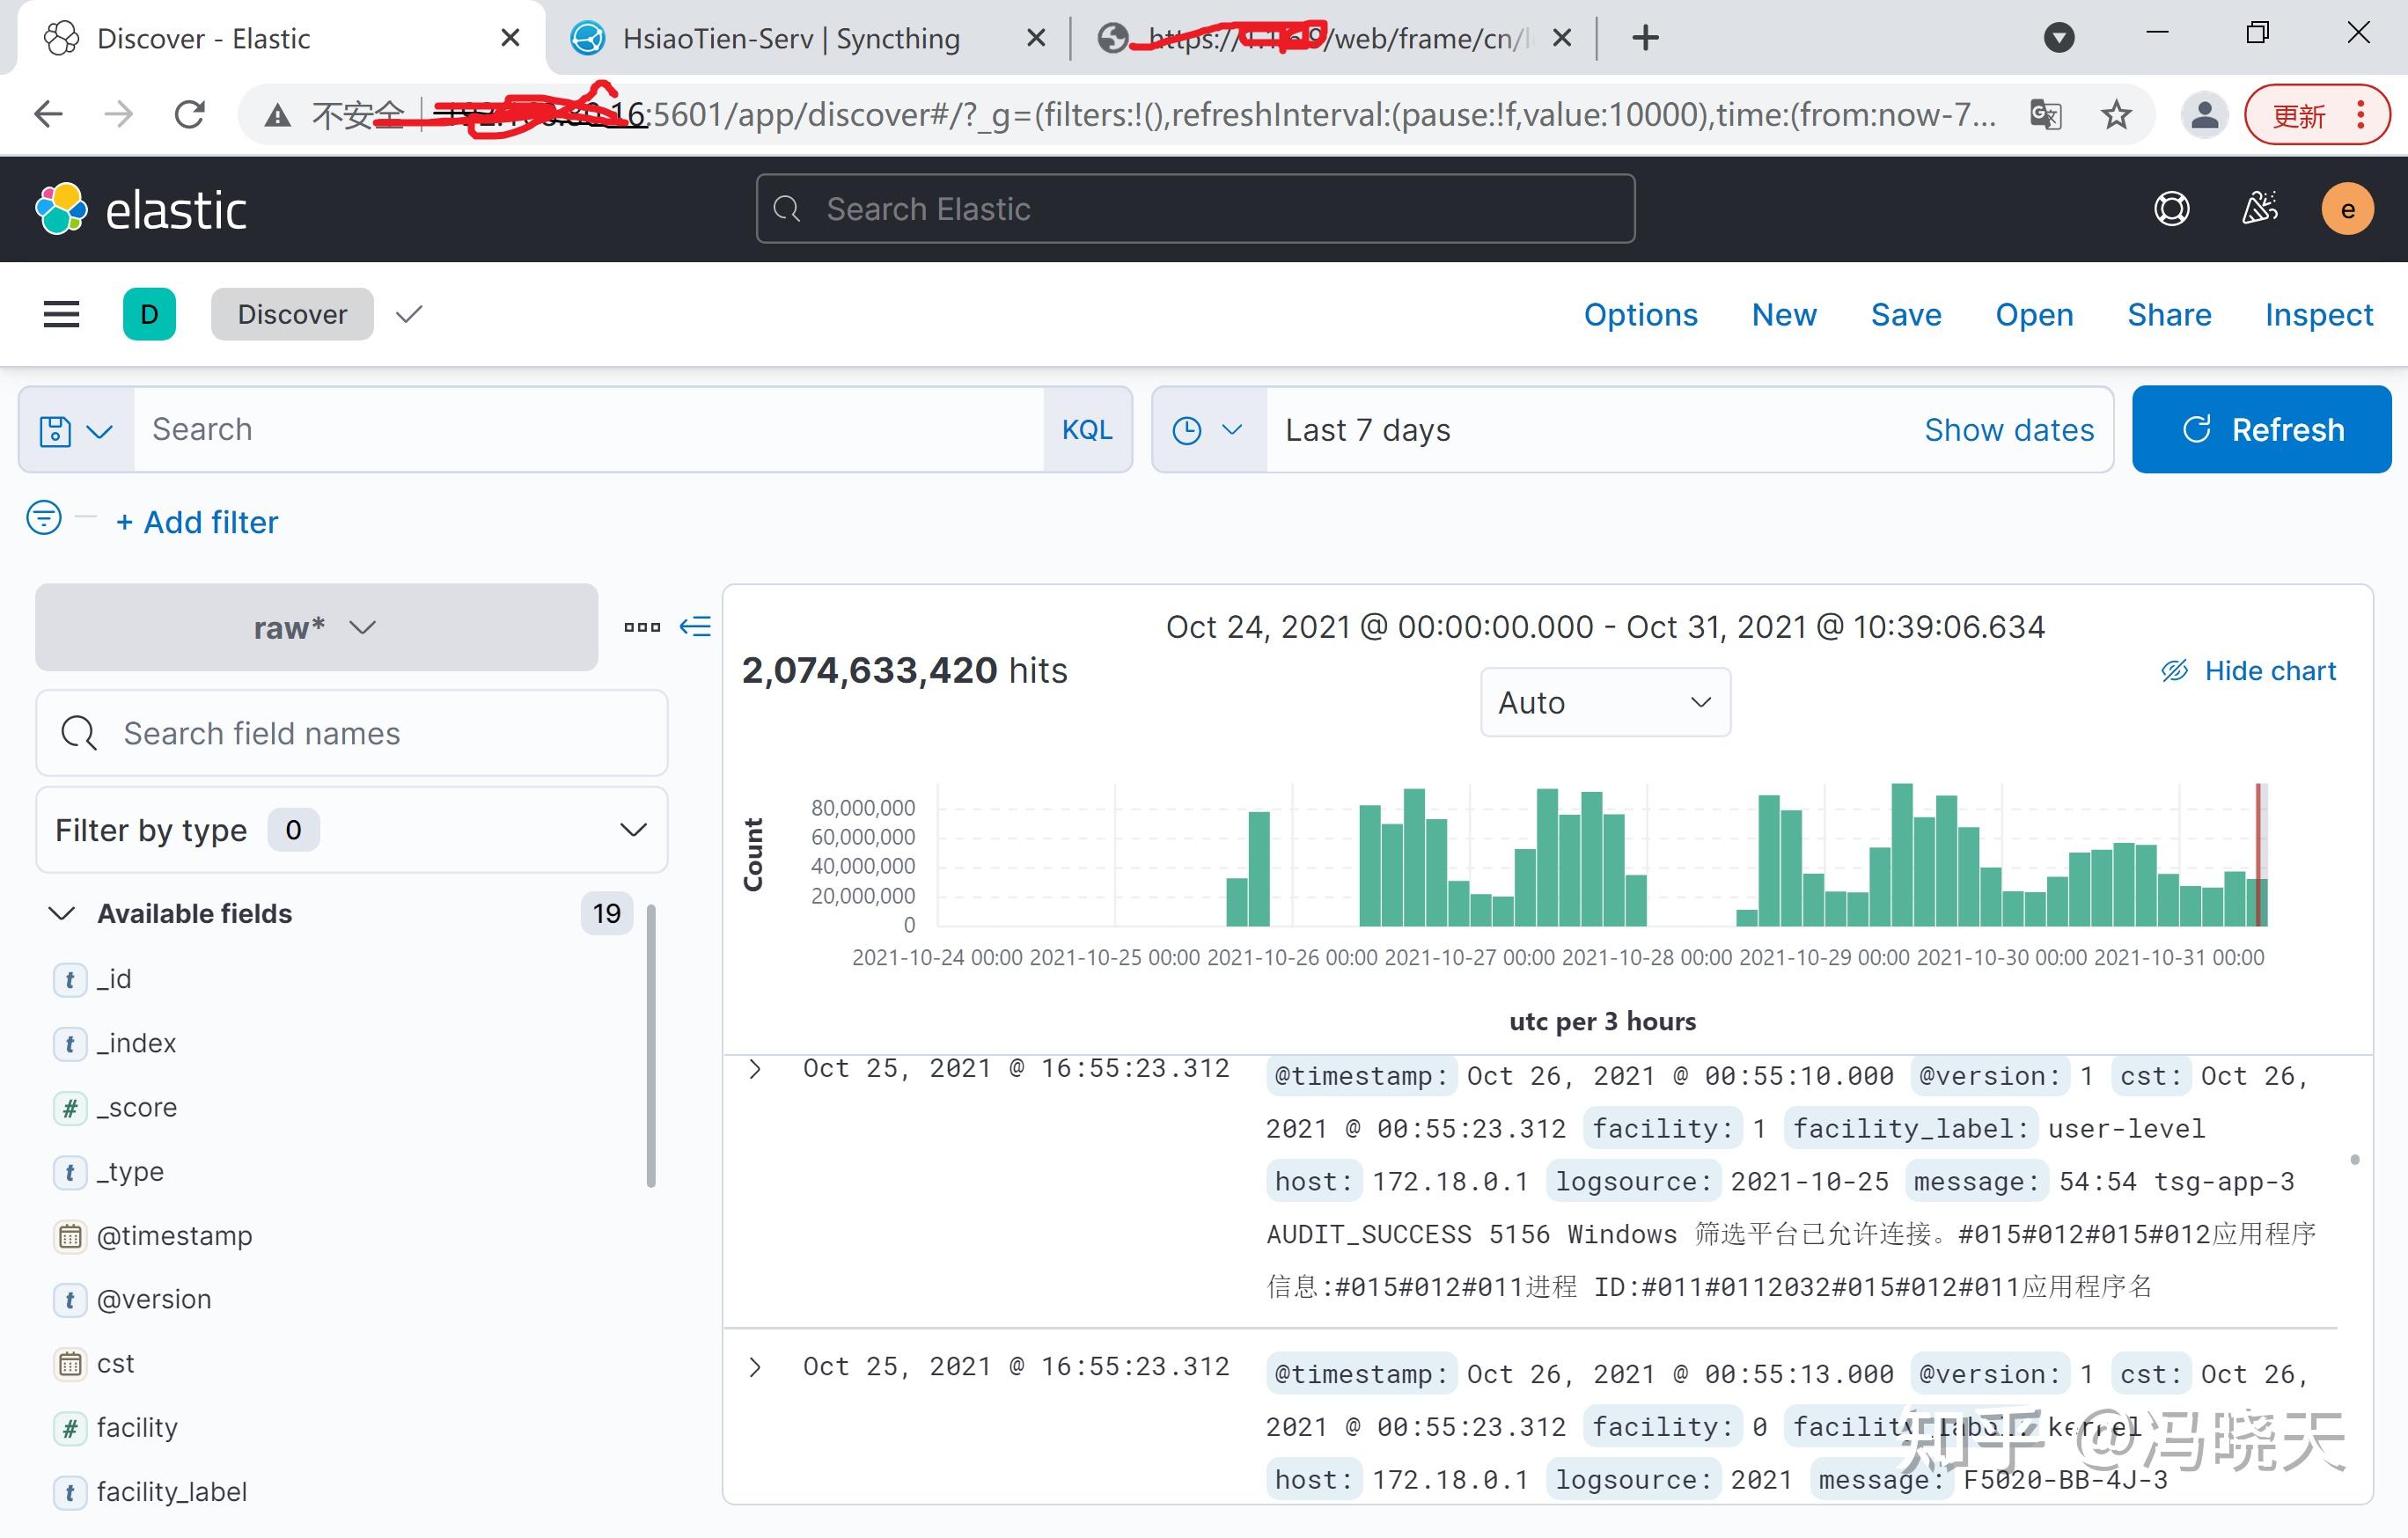Expand the first document row arrow
The height and width of the screenshot is (1538, 2408).
pyautogui.click(x=755, y=1069)
